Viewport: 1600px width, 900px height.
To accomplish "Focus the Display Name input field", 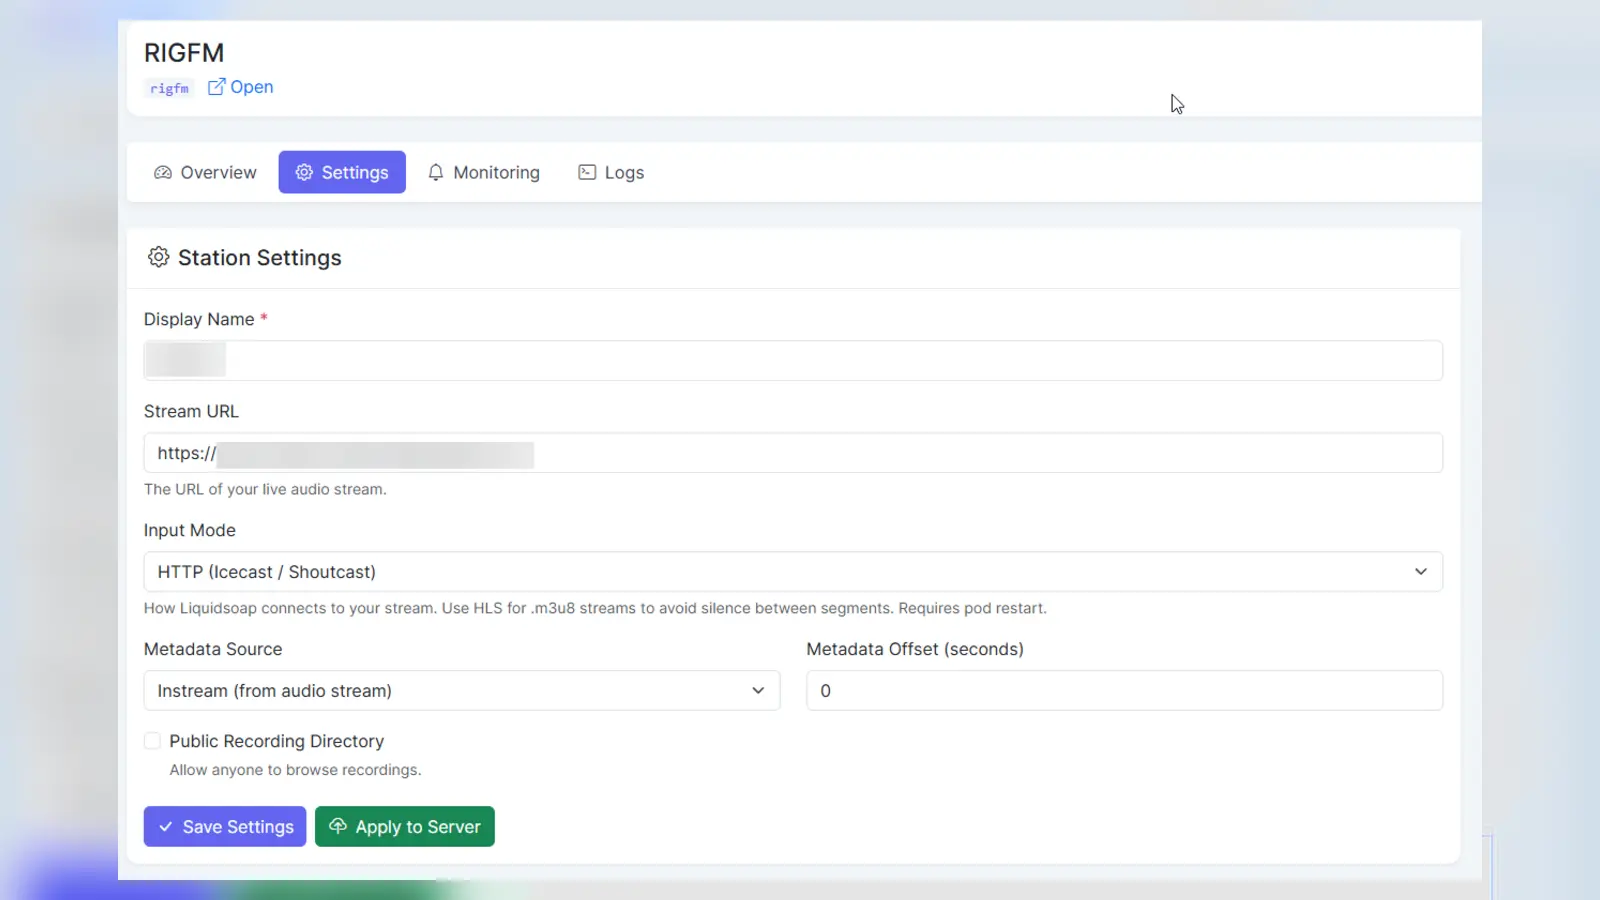I will pyautogui.click(x=793, y=360).
